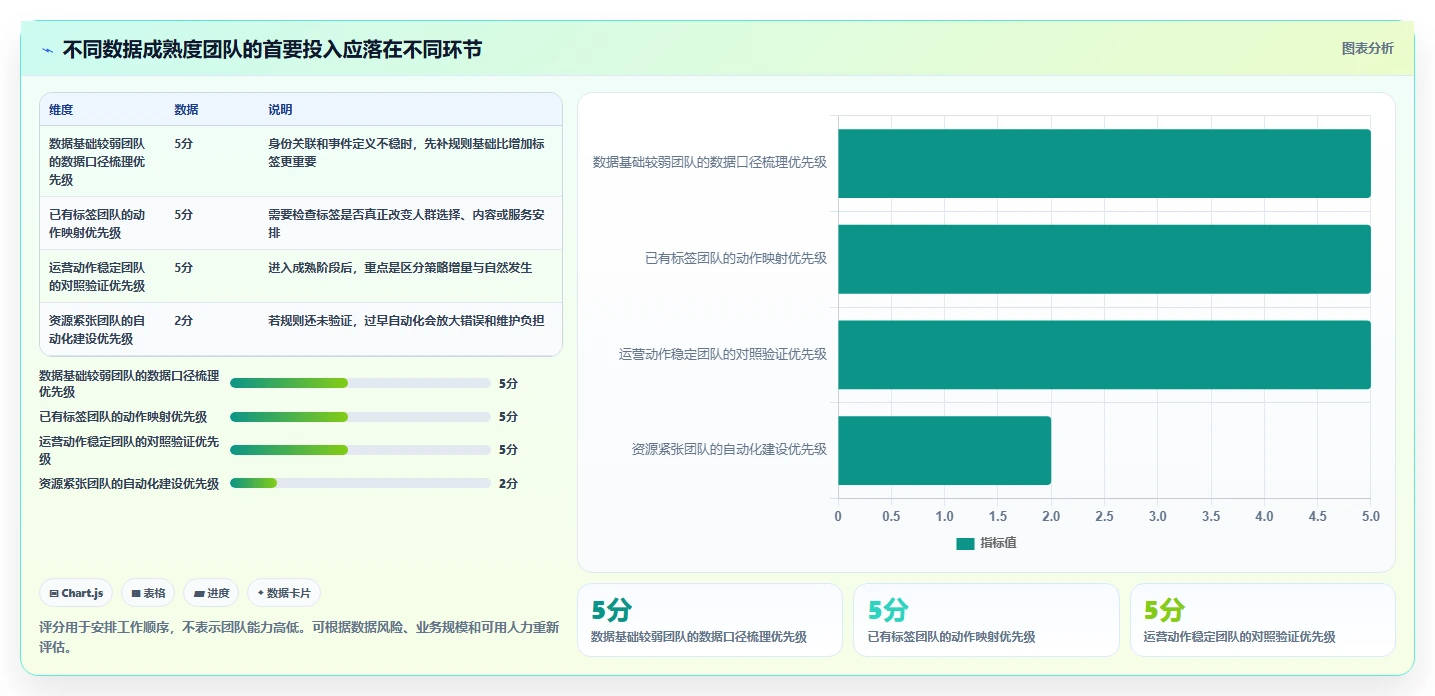Click progress bar for 运营动作稳定团队的对照验证优先级
The height and width of the screenshot is (696, 1435).
[360, 450]
